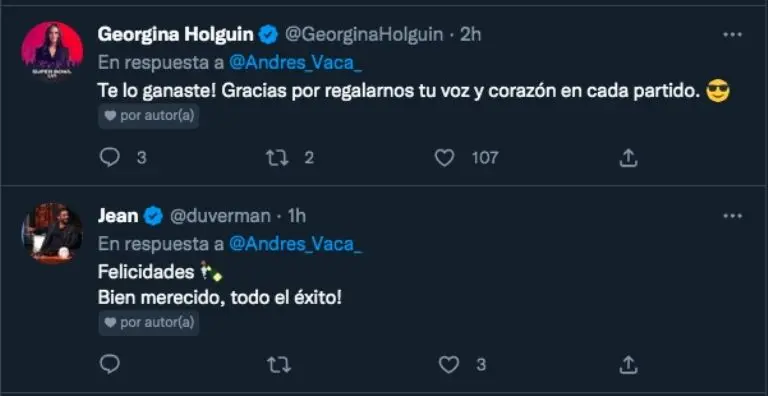Open @Andres_Vaca_ link in Georgina's reply
This screenshot has width=768, height=396.
point(296,62)
